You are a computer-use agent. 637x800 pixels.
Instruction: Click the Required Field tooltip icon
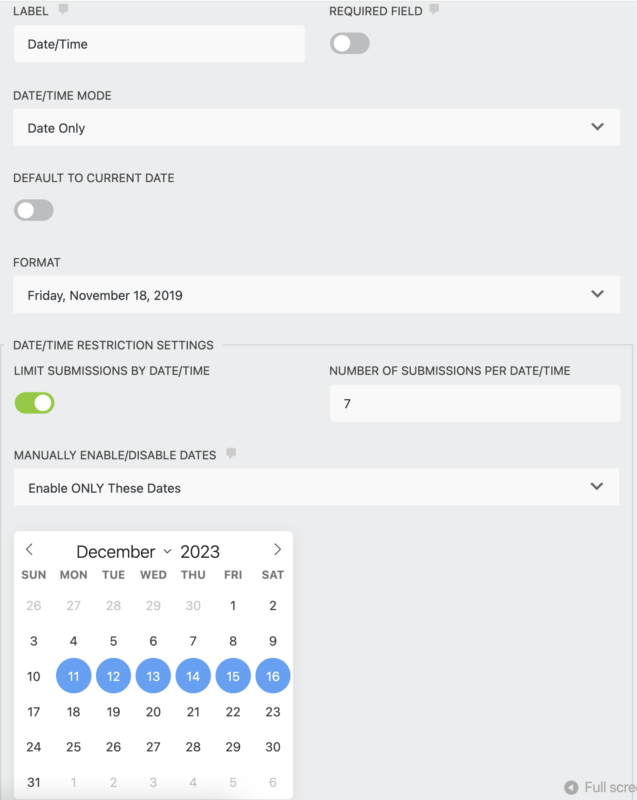coord(435,11)
